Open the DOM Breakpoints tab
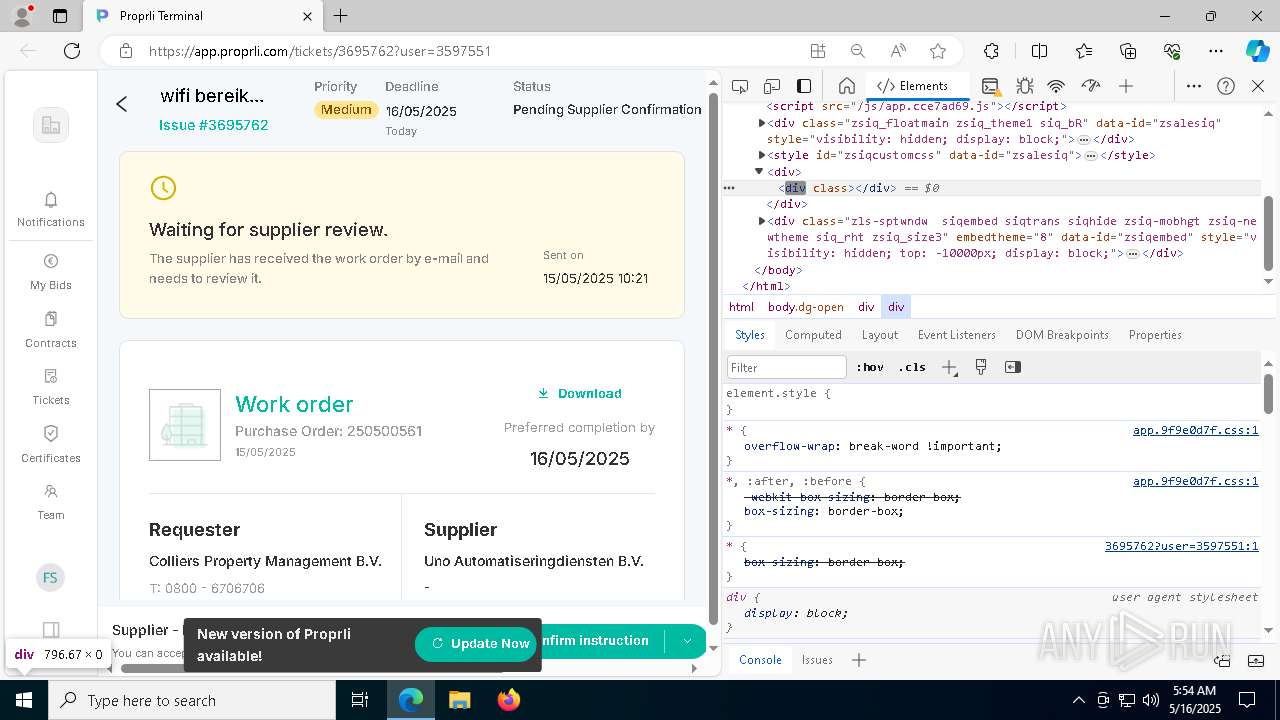The image size is (1280, 720). pos(1062,335)
